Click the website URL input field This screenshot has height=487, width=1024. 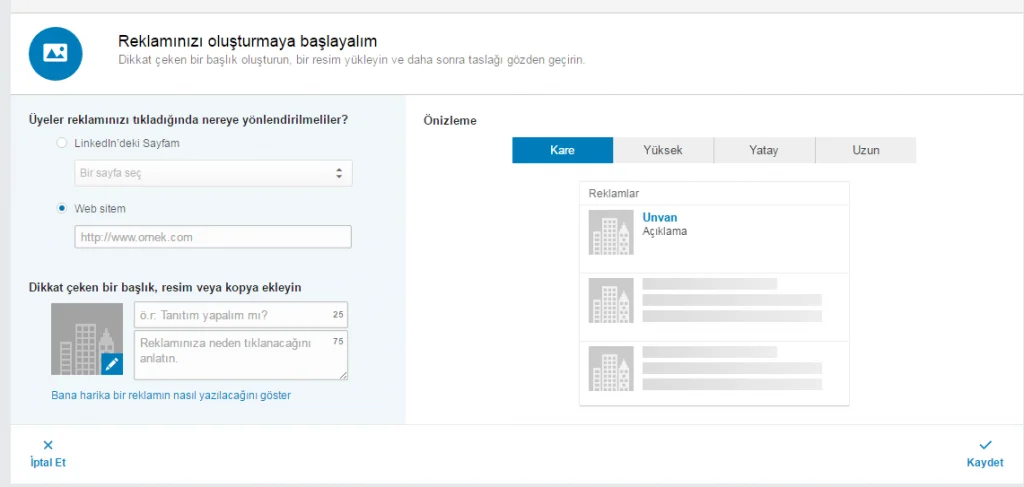[x=213, y=237]
